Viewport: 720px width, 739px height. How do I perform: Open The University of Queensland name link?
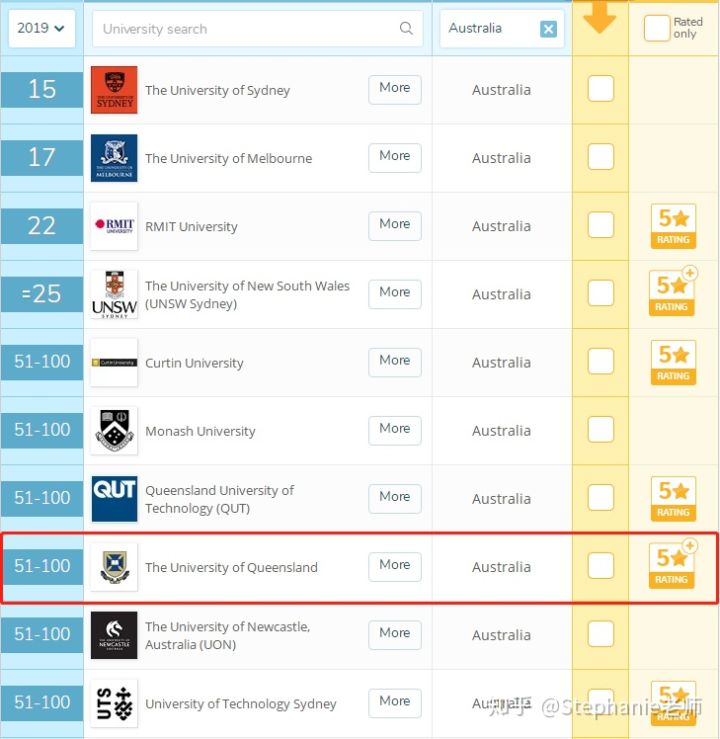click(x=231, y=567)
